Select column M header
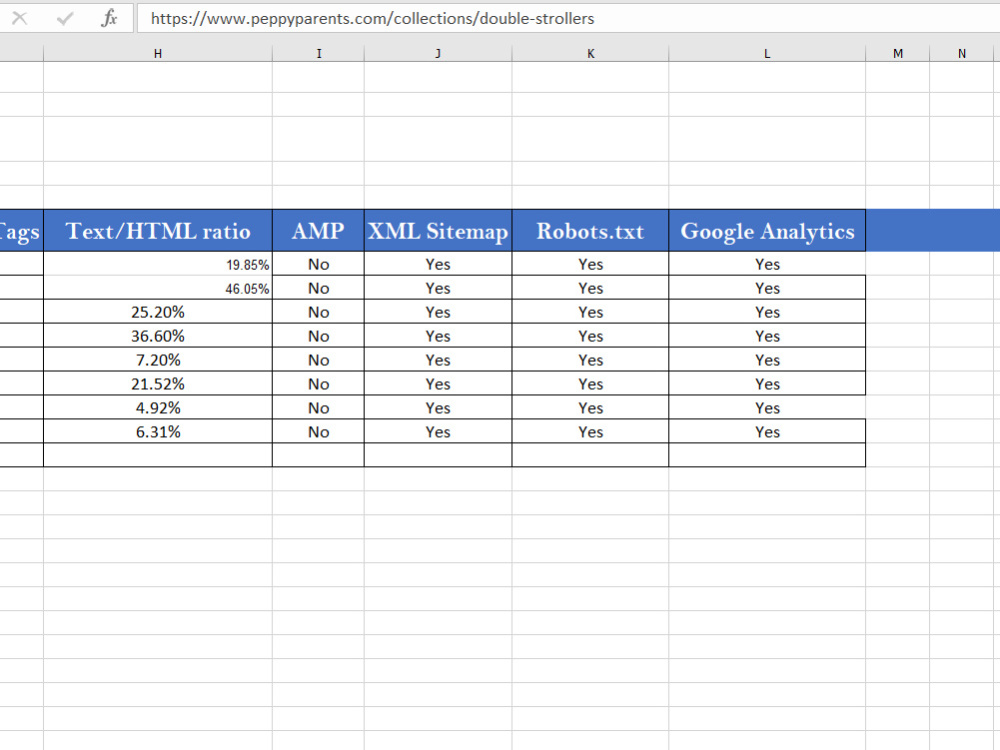This screenshot has height=750, width=1000. [x=897, y=54]
